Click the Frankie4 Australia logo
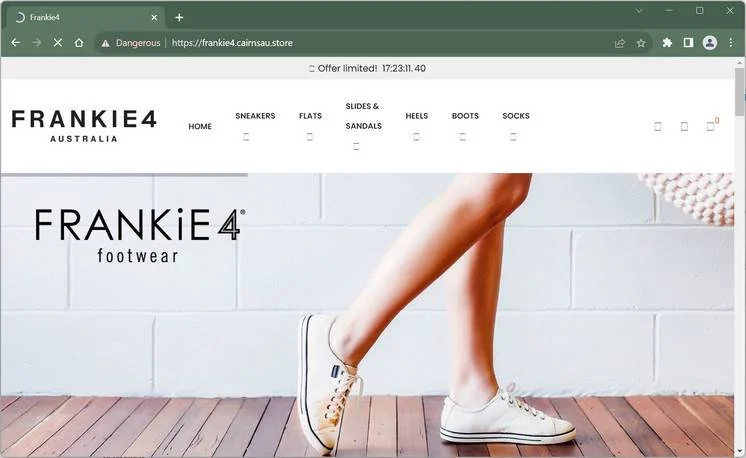Image resolution: width=746 pixels, height=458 pixels. [84, 126]
